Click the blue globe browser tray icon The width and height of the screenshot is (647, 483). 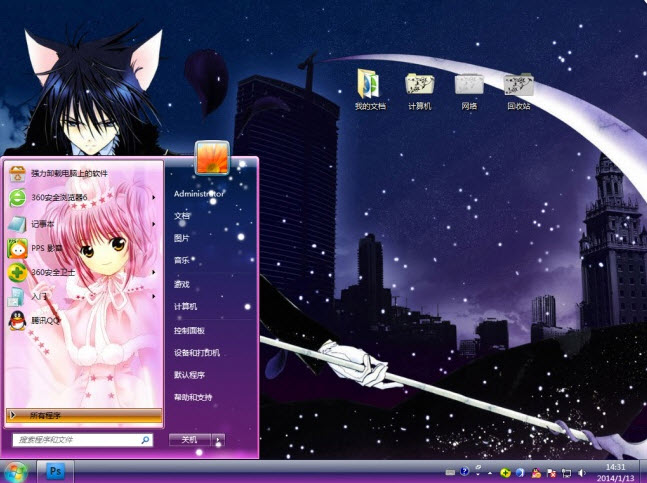click(x=520, y=473)
